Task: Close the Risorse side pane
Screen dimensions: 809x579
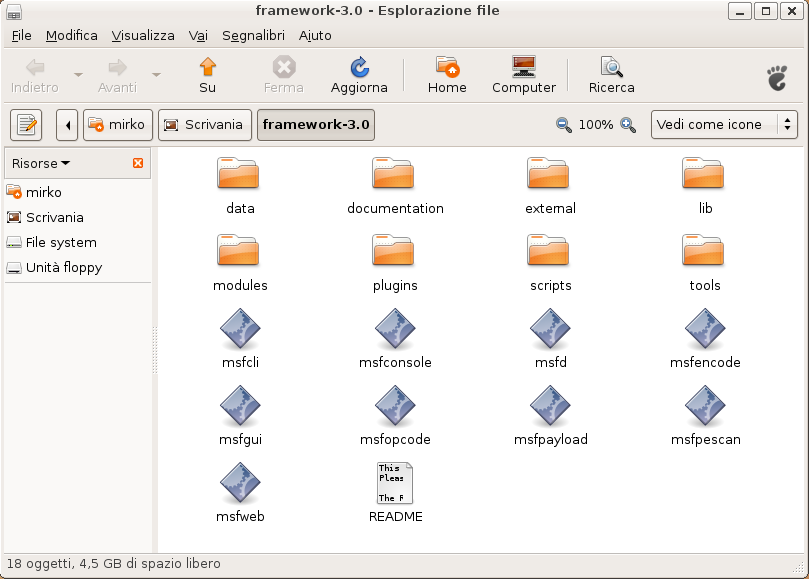Action: (138, 163)
